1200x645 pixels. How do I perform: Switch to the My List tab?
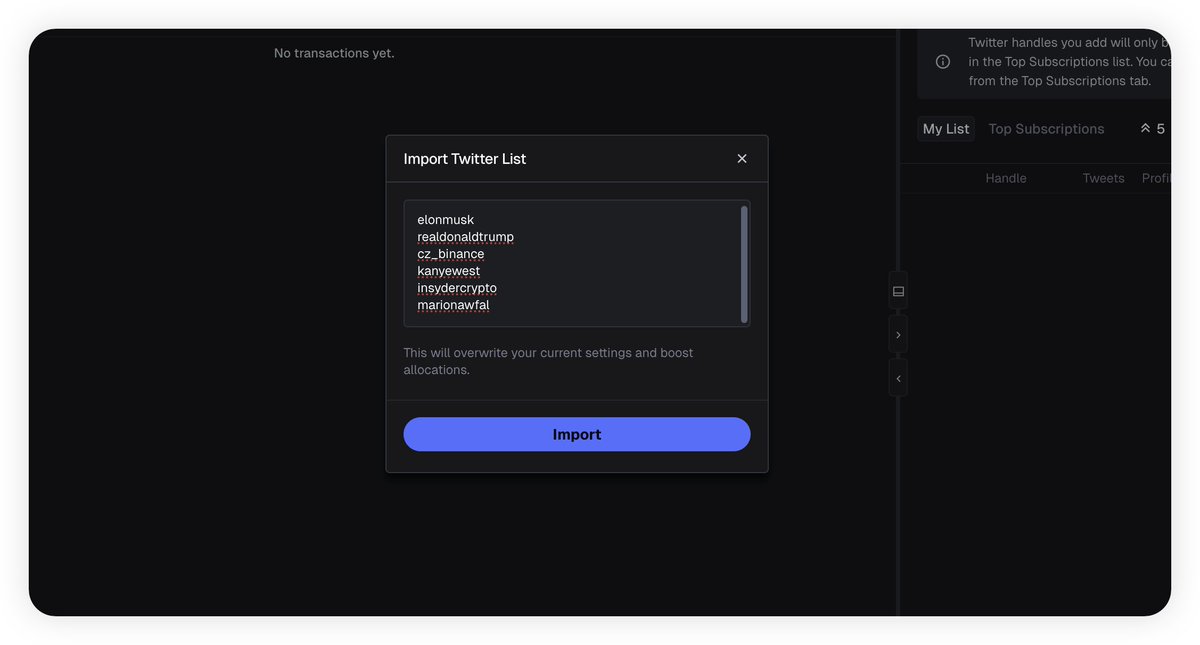coord(946,129)
